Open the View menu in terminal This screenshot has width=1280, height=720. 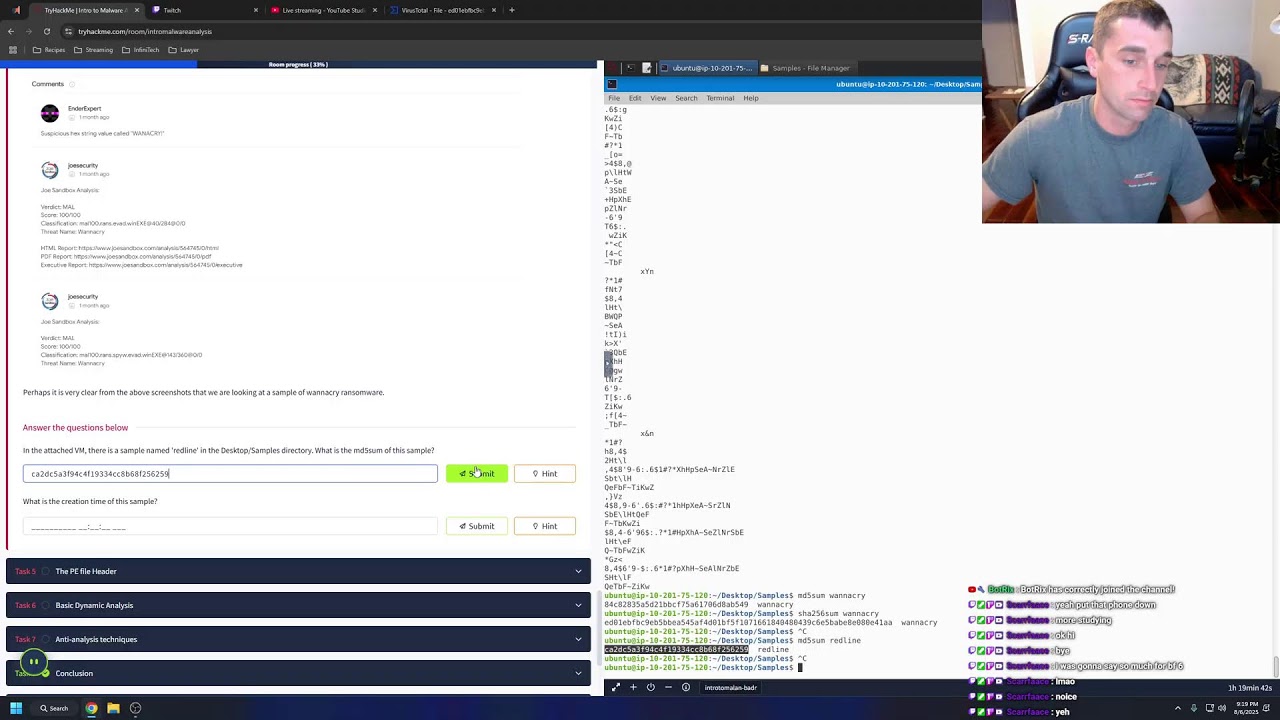(658, 98)
